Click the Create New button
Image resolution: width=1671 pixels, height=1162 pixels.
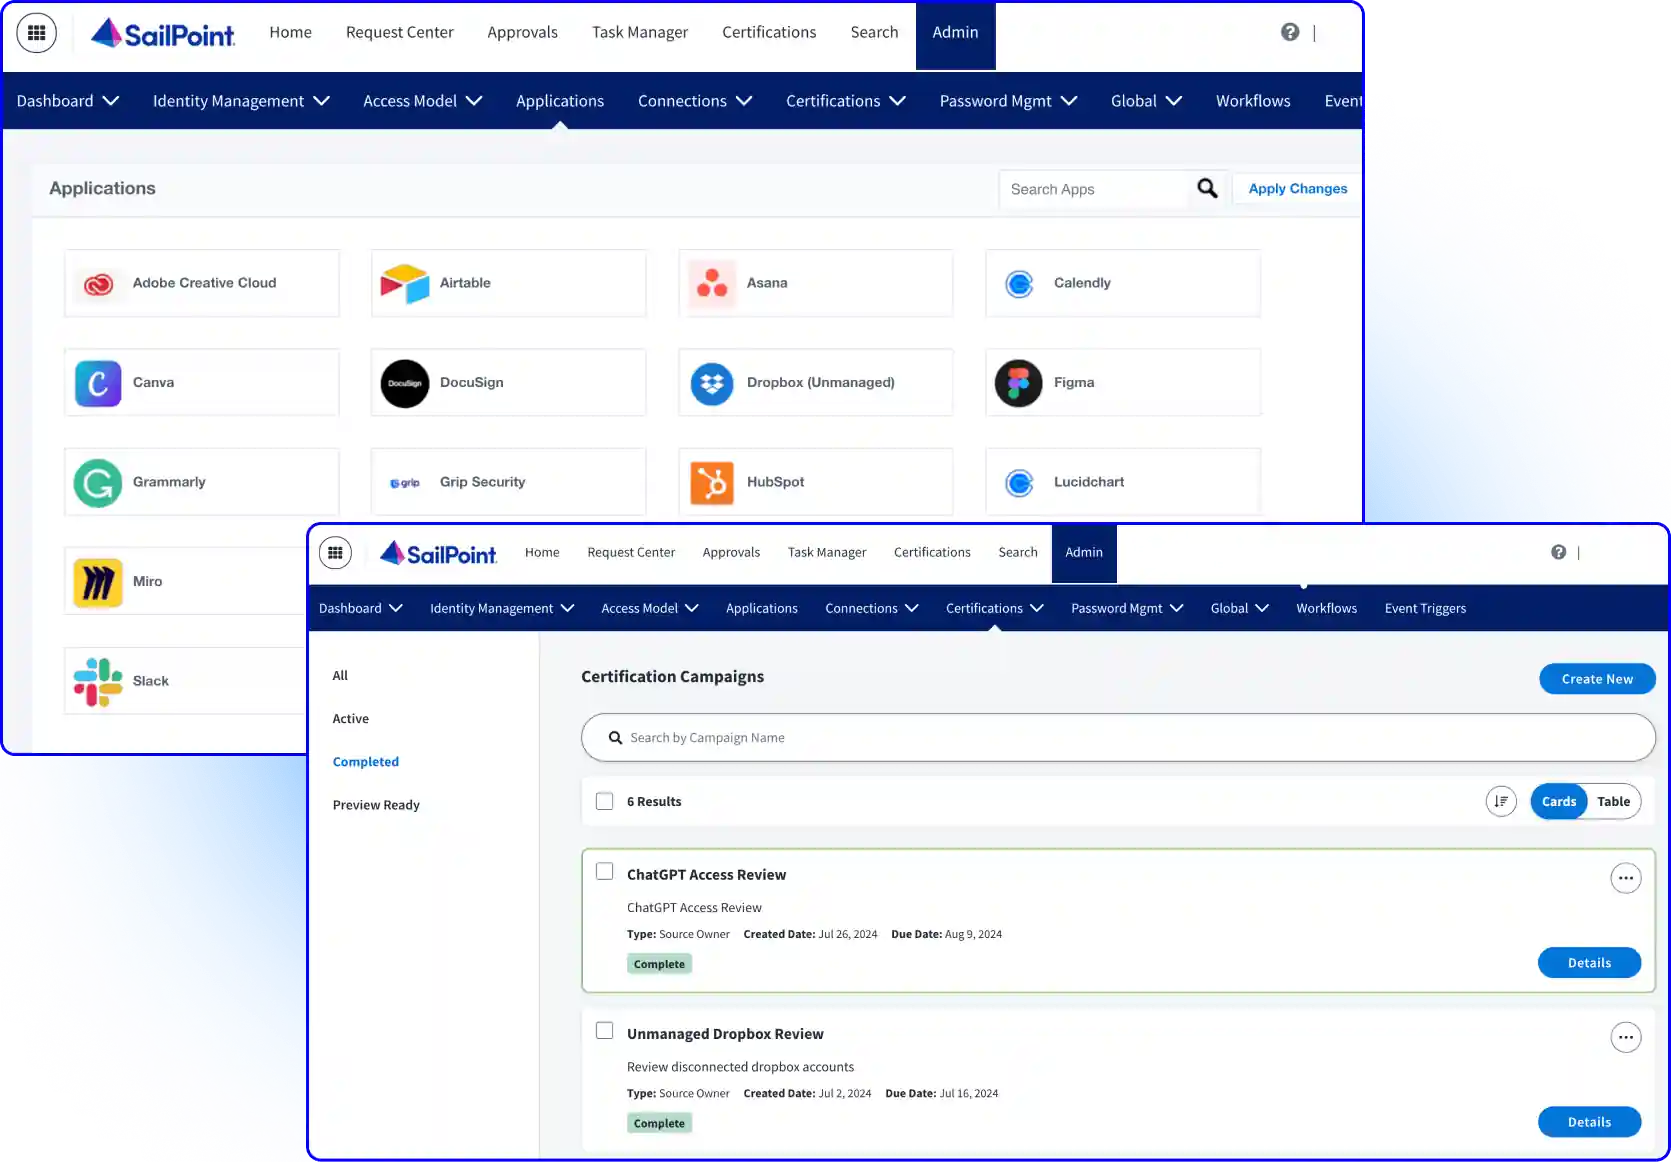1596,678
